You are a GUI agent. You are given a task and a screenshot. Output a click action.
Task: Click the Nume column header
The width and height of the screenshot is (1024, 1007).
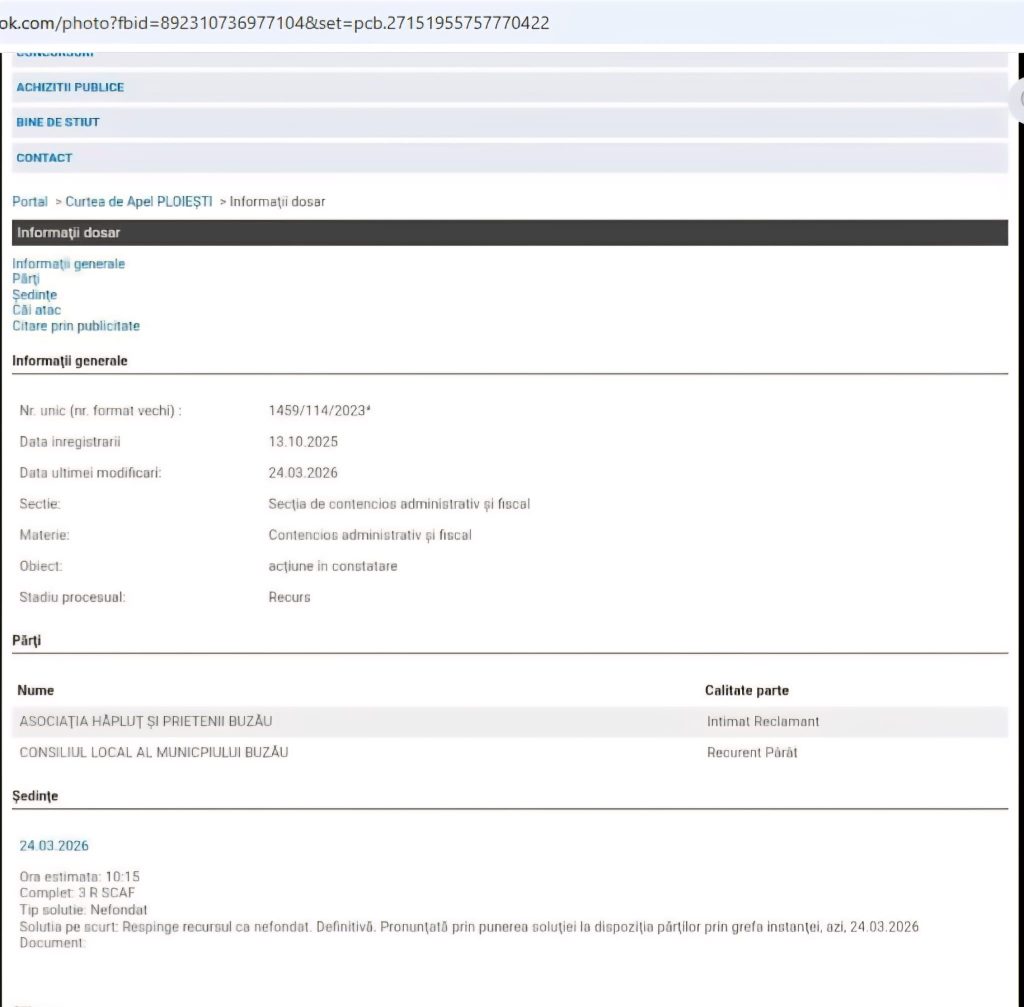click(36, 690)
